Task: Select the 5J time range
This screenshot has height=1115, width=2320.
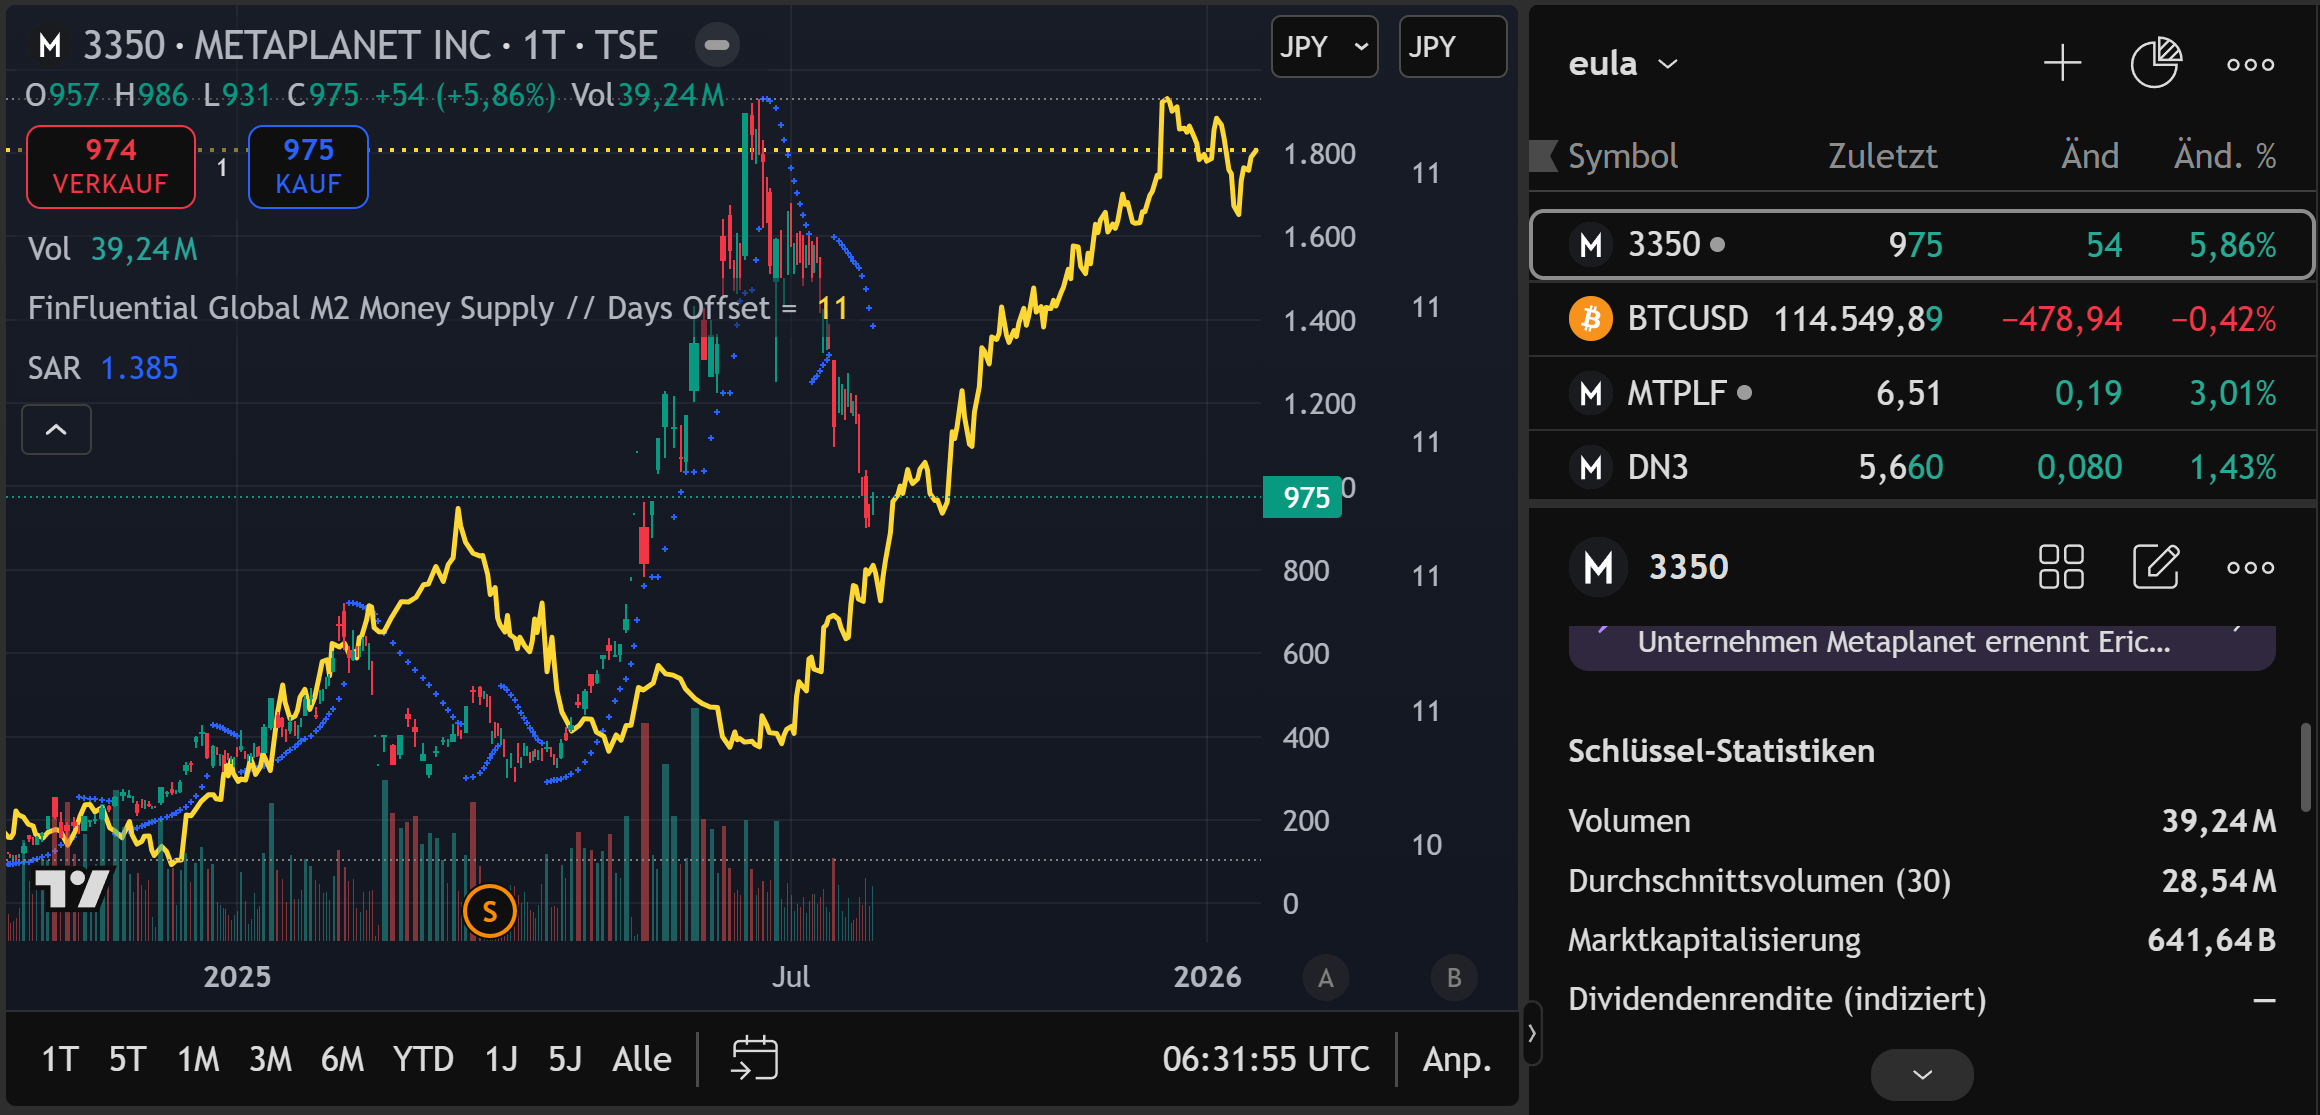Action: pos(565,1059)
